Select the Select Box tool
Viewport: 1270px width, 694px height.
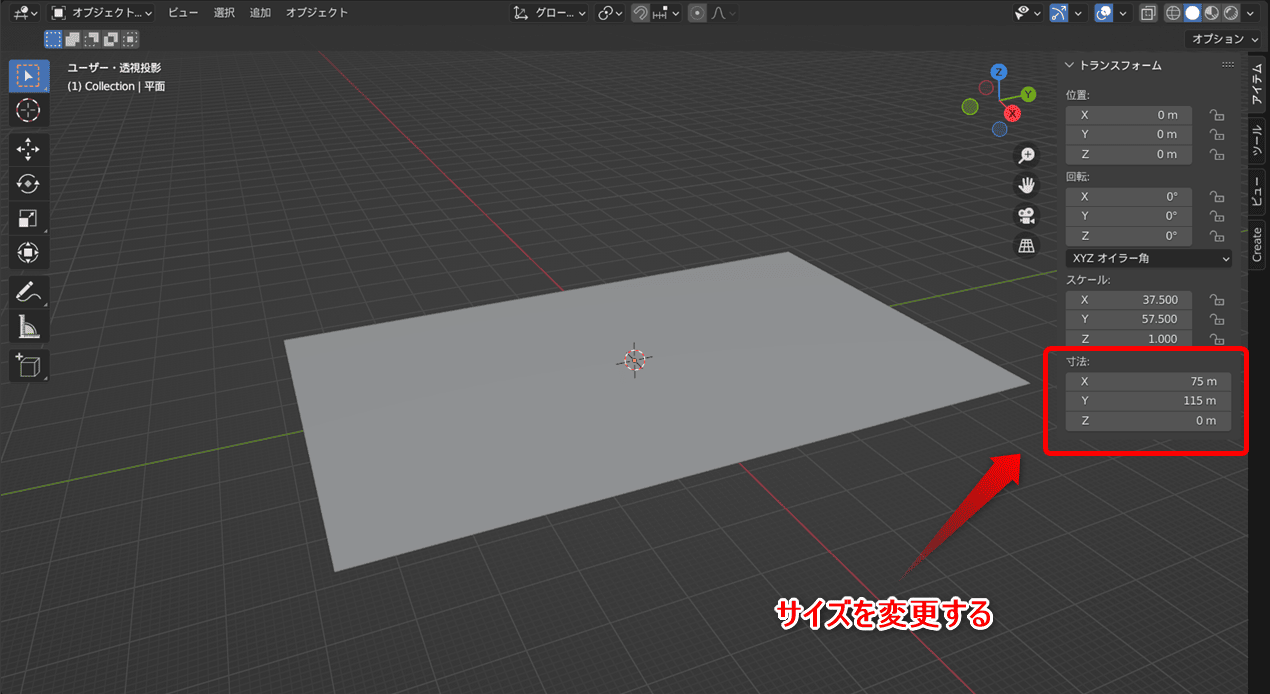coord(28,76)
